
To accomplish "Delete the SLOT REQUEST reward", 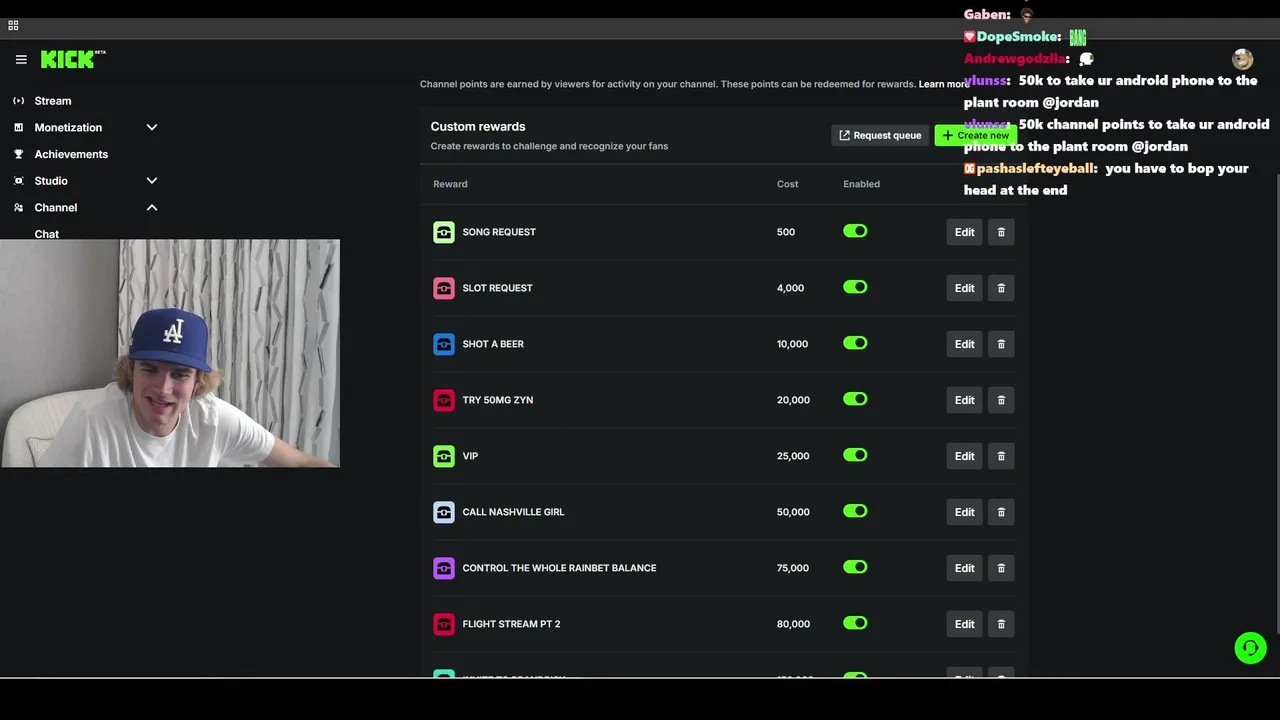I will (x=1001, y=288).
